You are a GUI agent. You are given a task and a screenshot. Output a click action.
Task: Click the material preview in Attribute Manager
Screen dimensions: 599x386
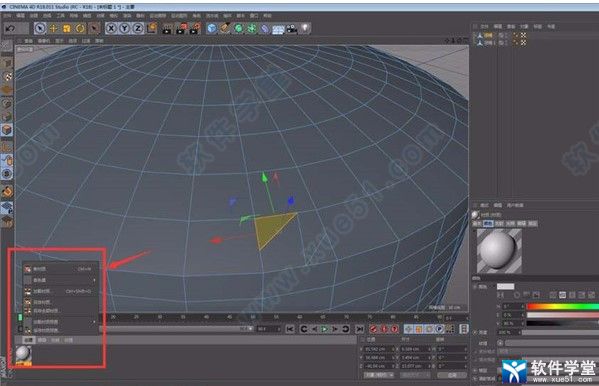[x=499, y=251]
